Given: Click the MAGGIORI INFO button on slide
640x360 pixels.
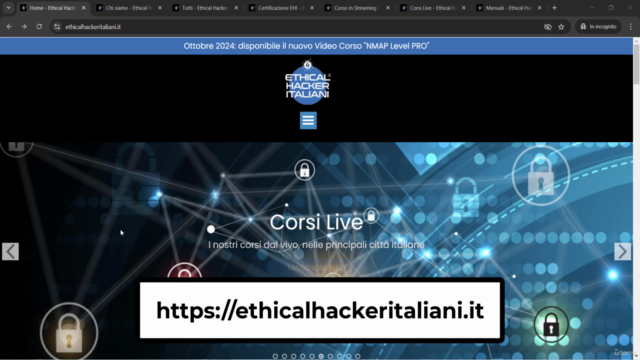Looking at the screenshot, I should [x=316, y=268].
